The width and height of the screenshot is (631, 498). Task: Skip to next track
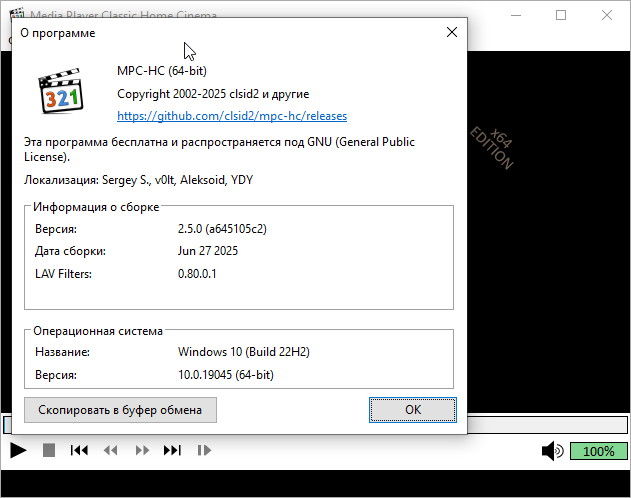172,451
